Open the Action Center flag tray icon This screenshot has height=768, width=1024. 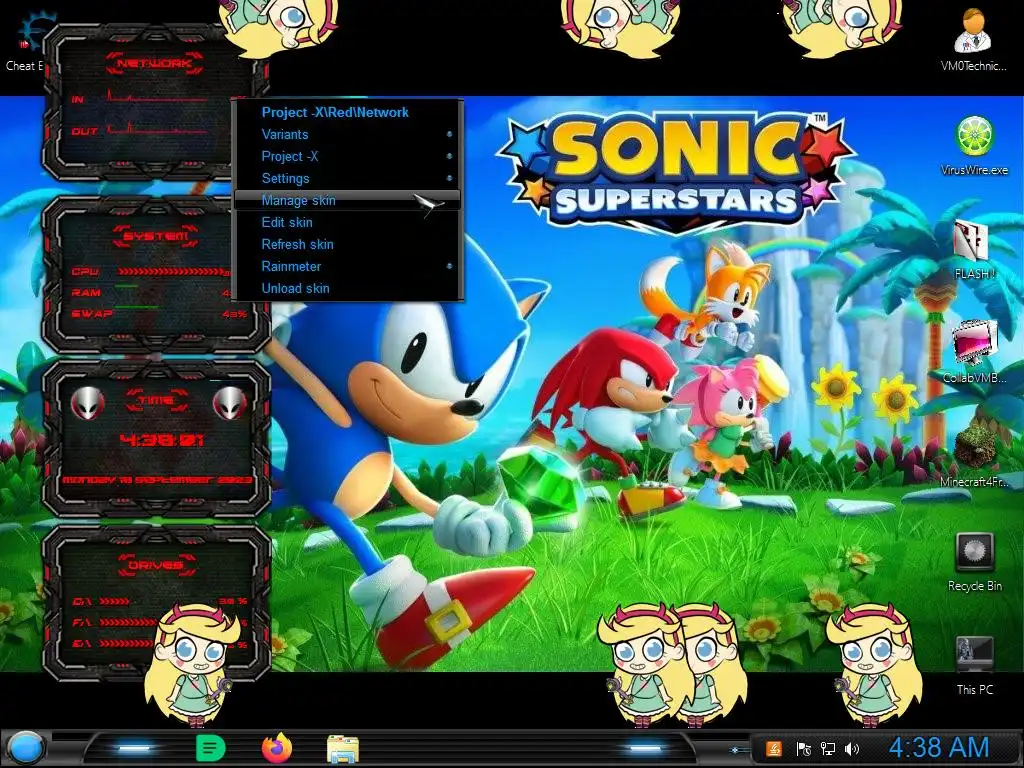(x=803, y=749)
